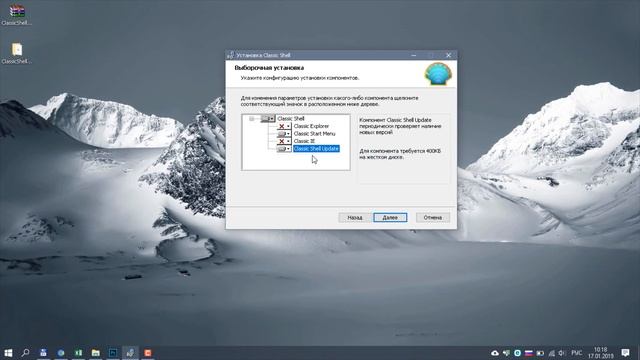Screen dimensions: 640x360
Task: Open the ClassicShell WinRAR archive on desktop
Action: click(17, 15)
